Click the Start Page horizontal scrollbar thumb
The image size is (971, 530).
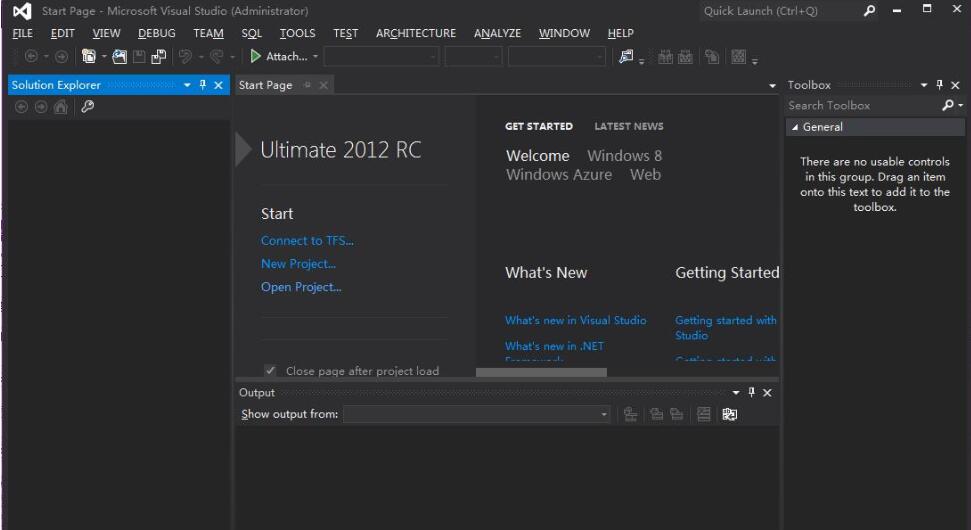click(x=541, y=372)
